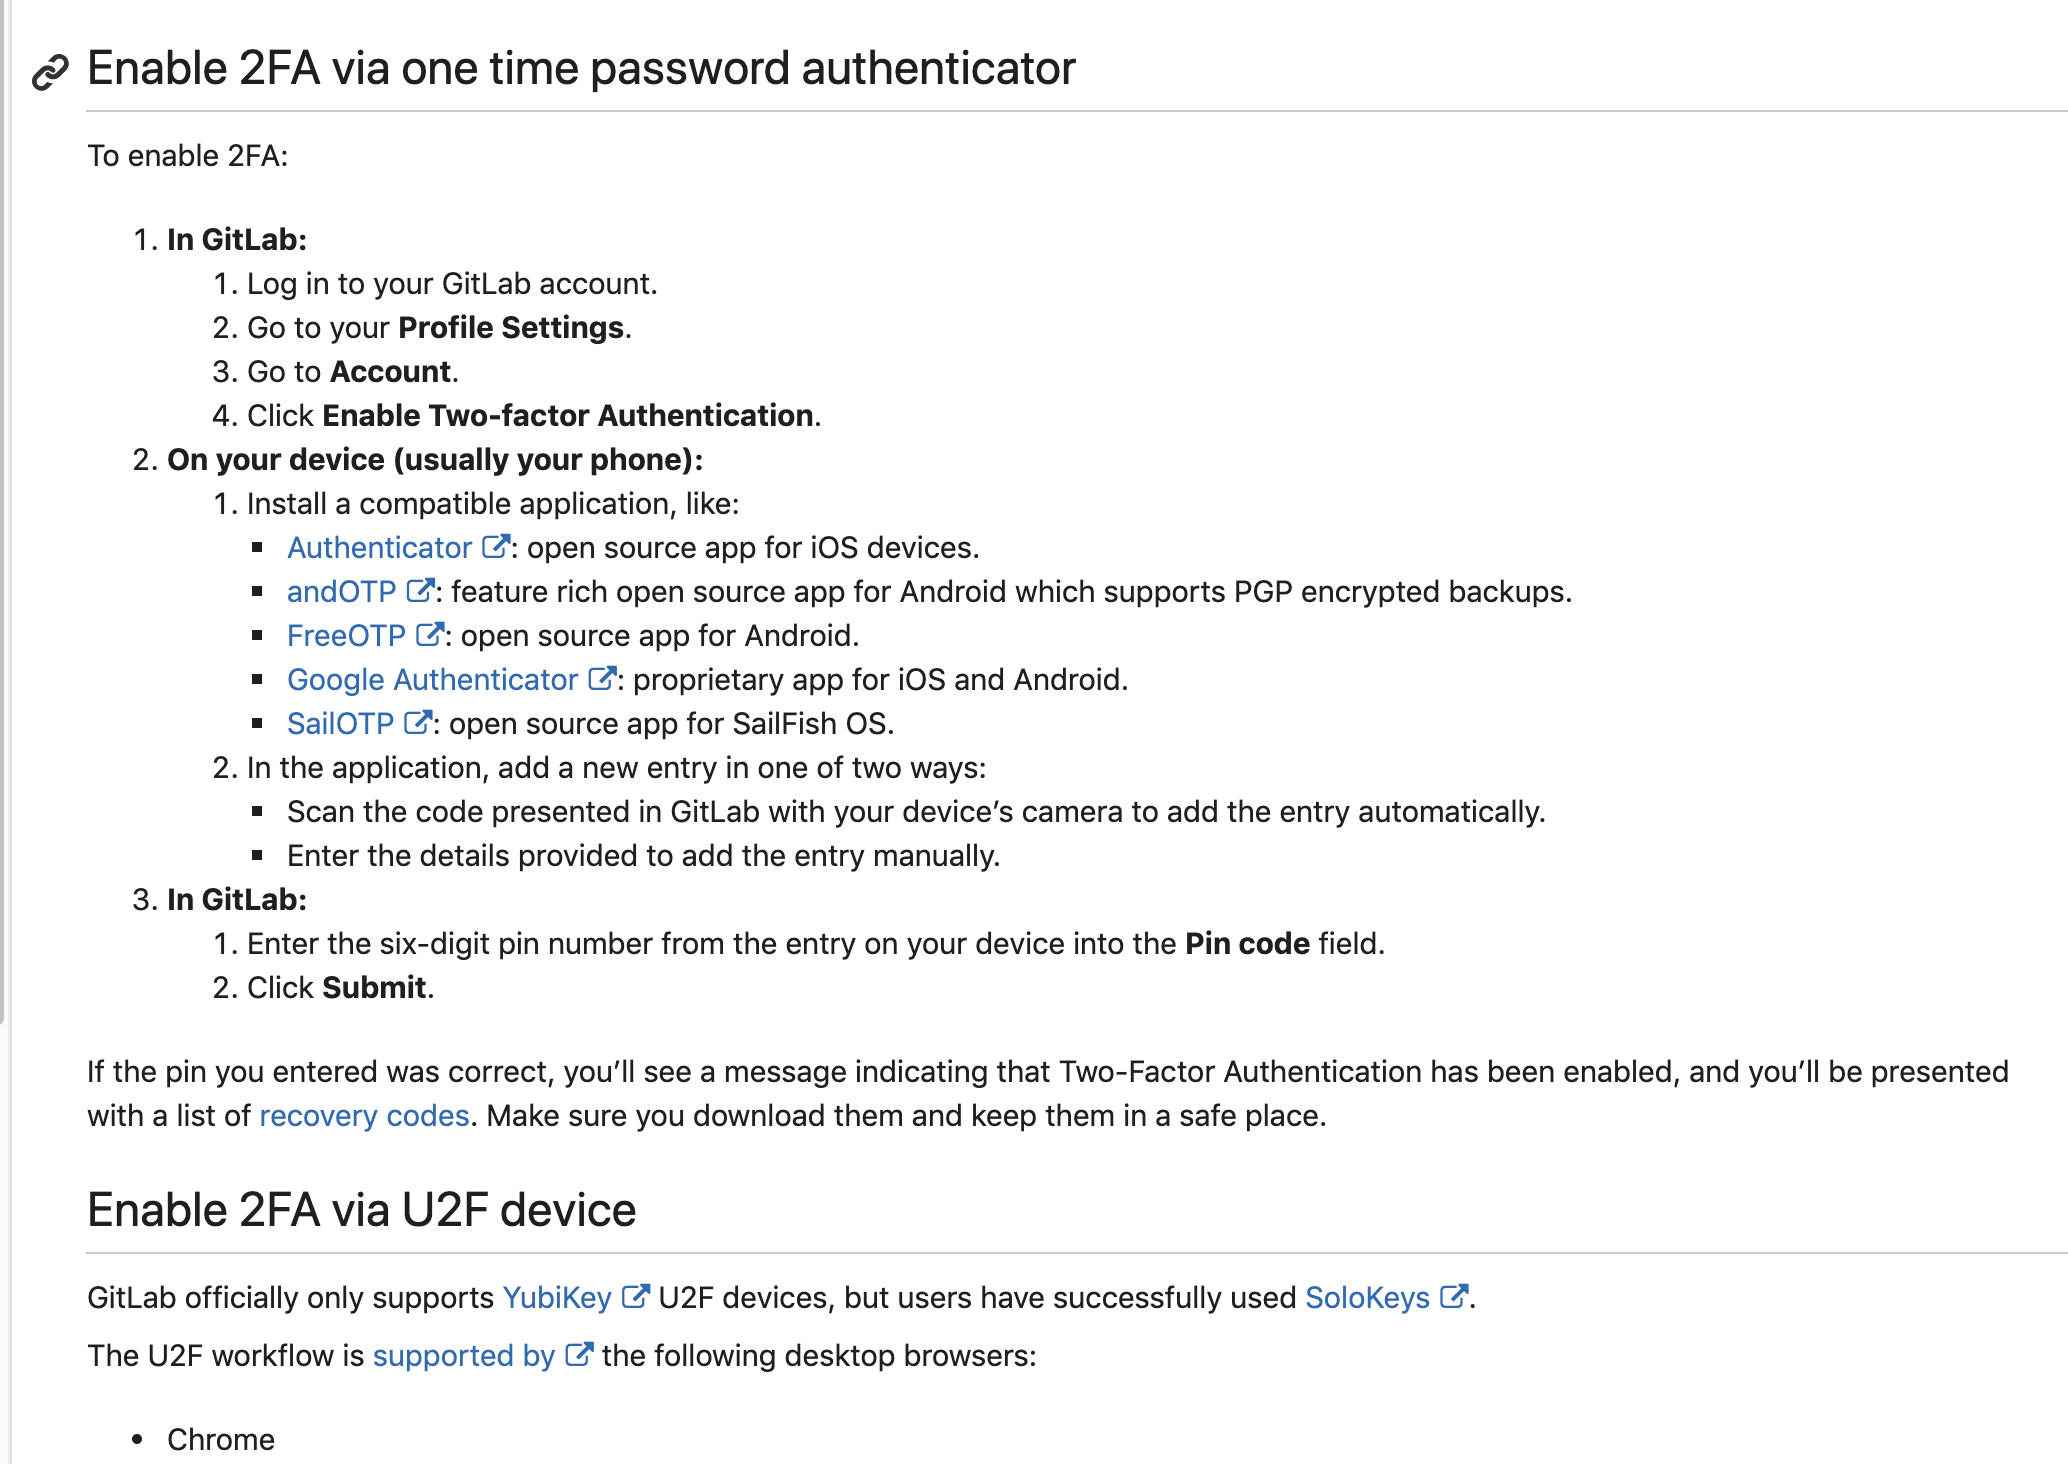2068x1464 pixels.
Task: Open the YubiKey link text
Action: pyautogui.click(x=556, y=1298)
